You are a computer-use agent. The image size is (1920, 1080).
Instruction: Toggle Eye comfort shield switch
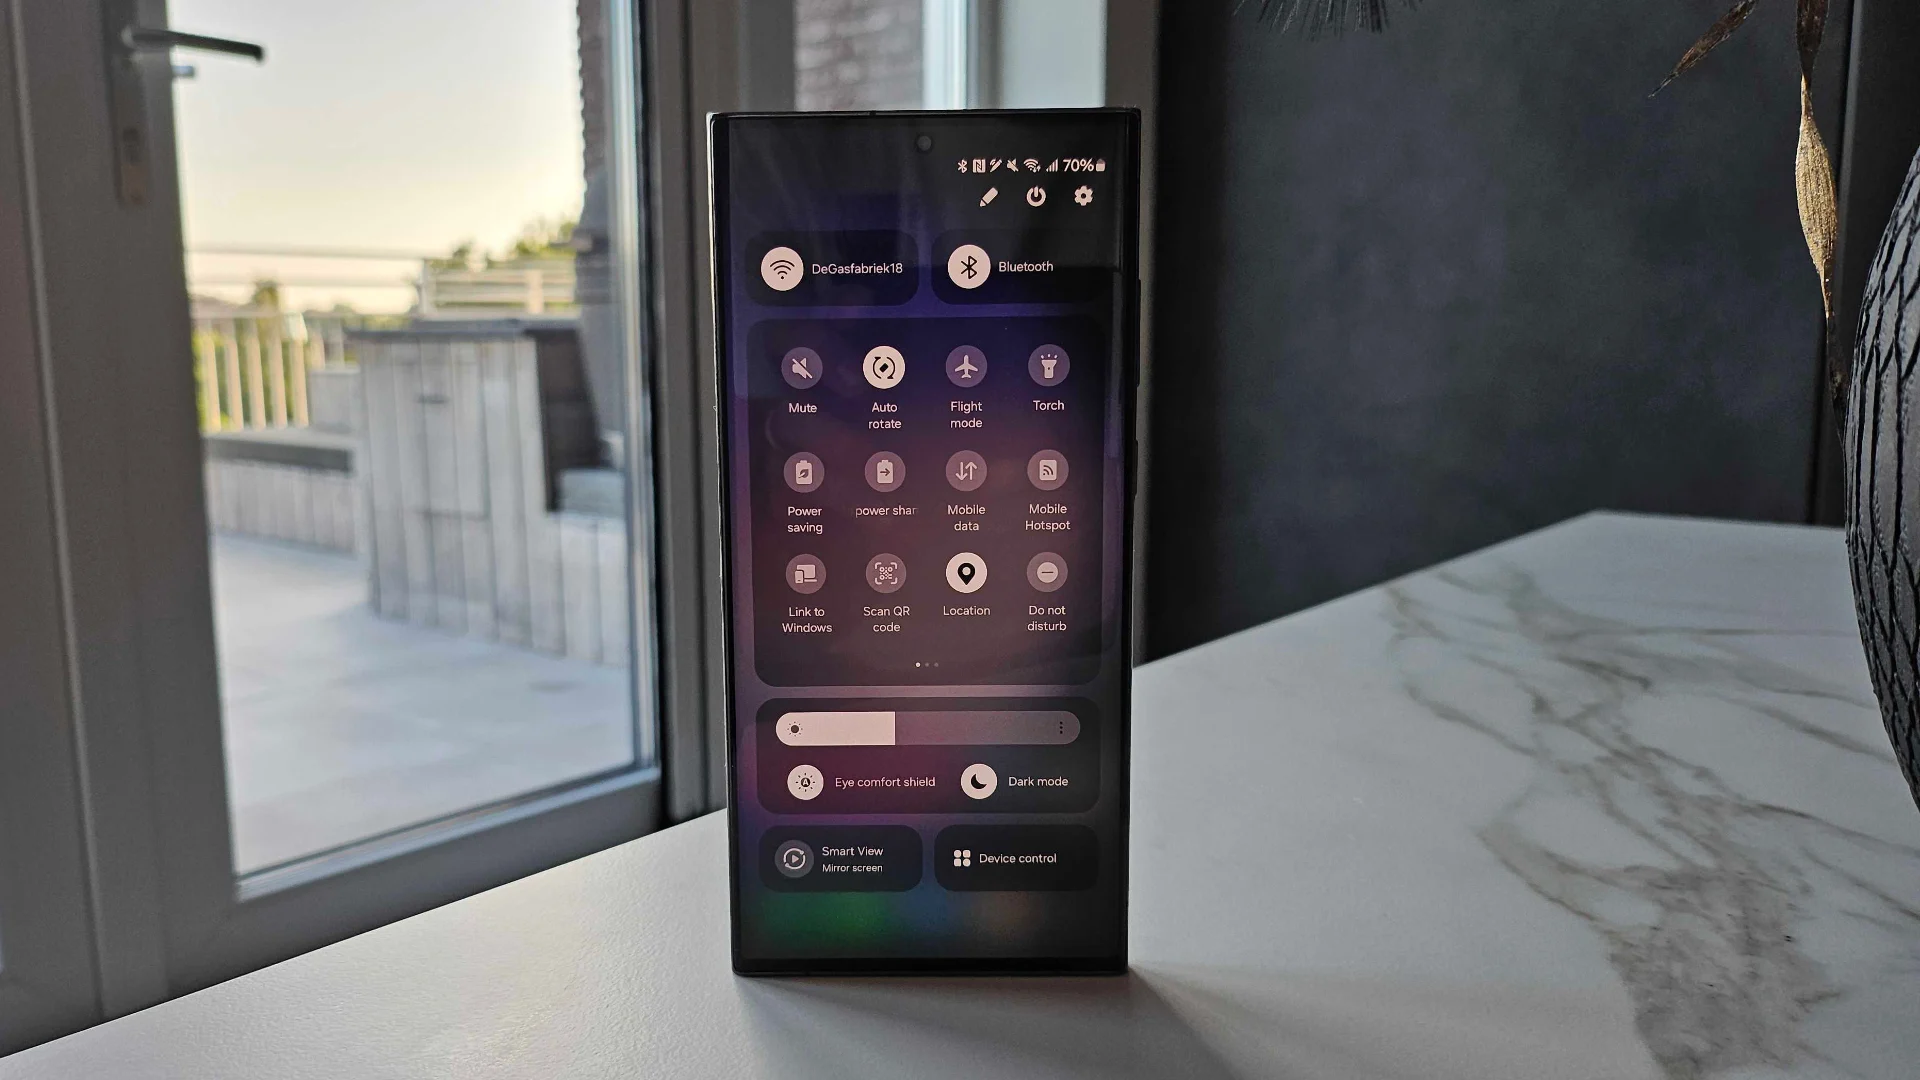coord(804,781)
